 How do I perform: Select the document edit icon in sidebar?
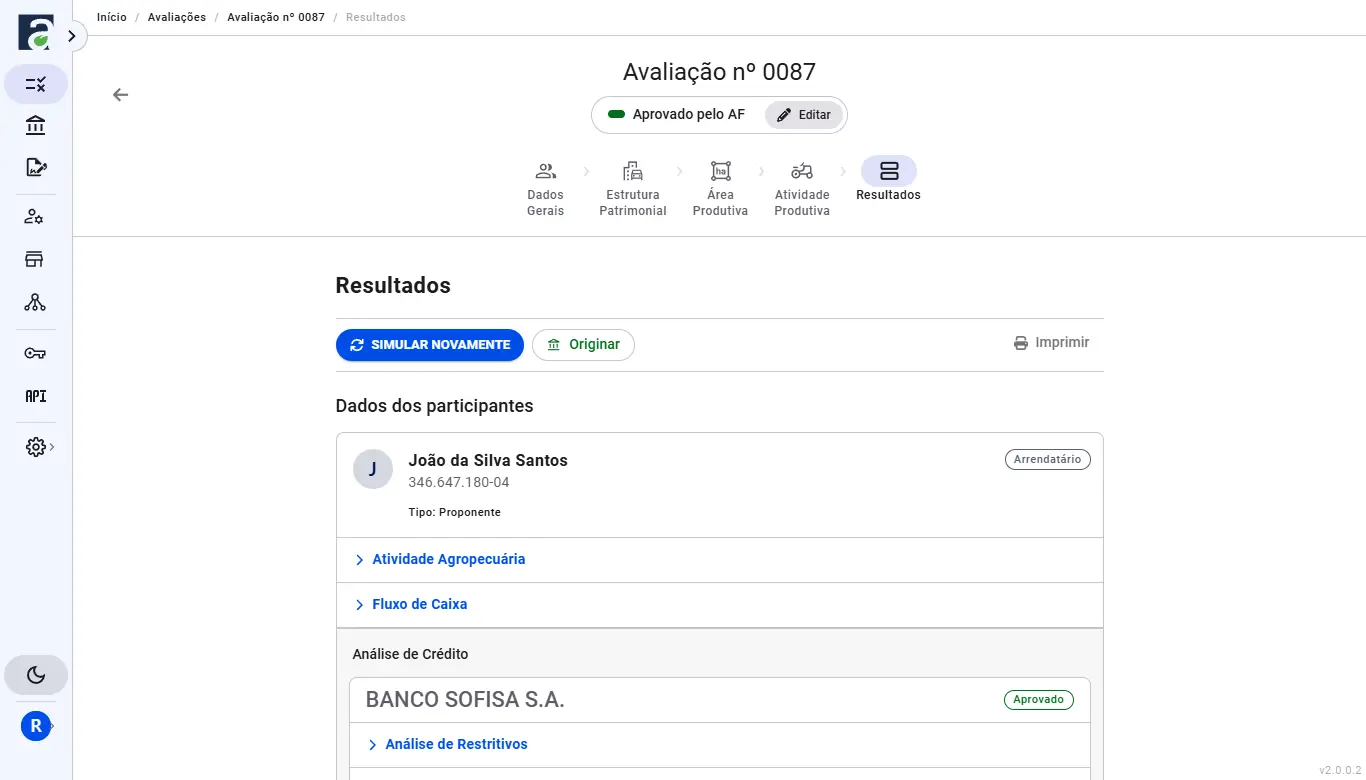(x=36, y=166)
